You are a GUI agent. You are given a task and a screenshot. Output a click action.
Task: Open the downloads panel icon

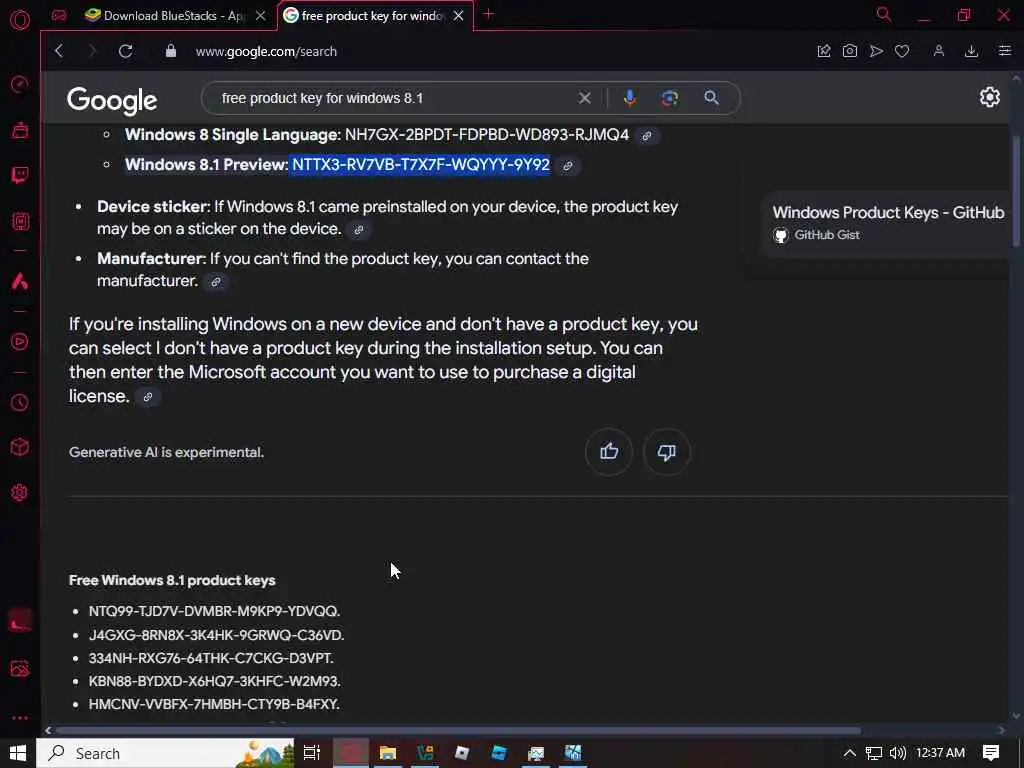[971, 51]
